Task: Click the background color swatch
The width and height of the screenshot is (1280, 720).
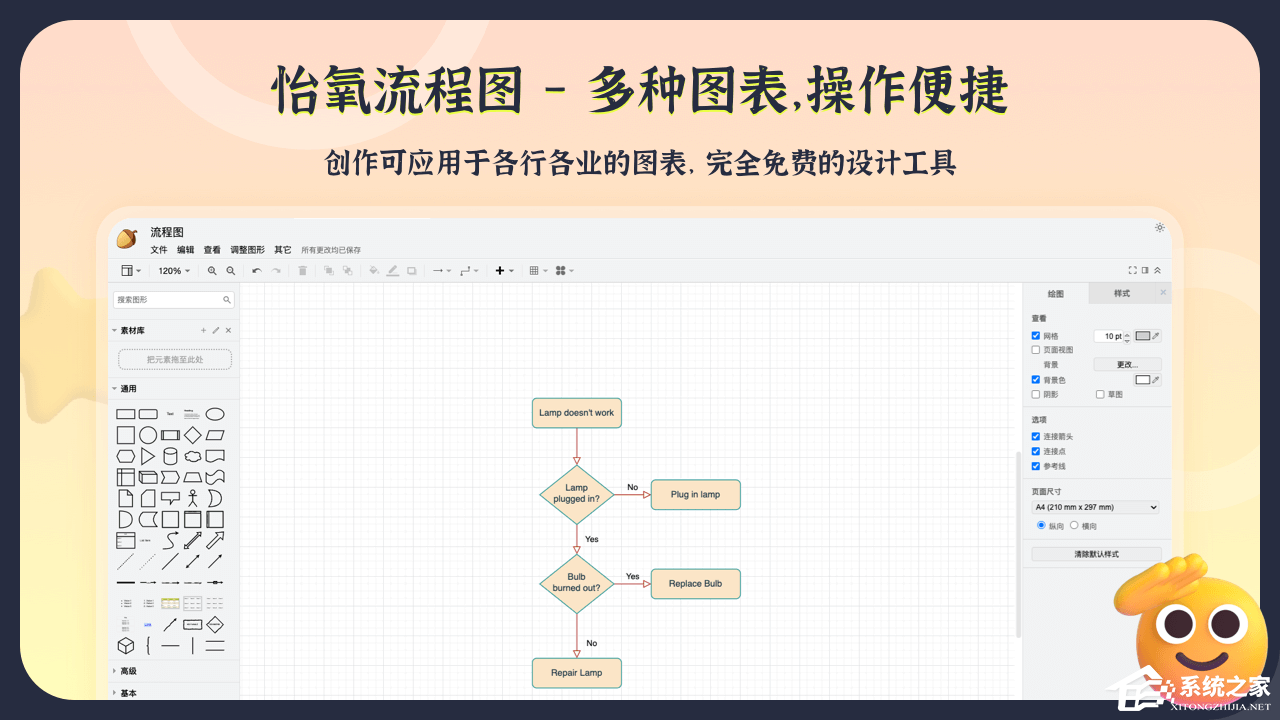Action: (1143, 380)
